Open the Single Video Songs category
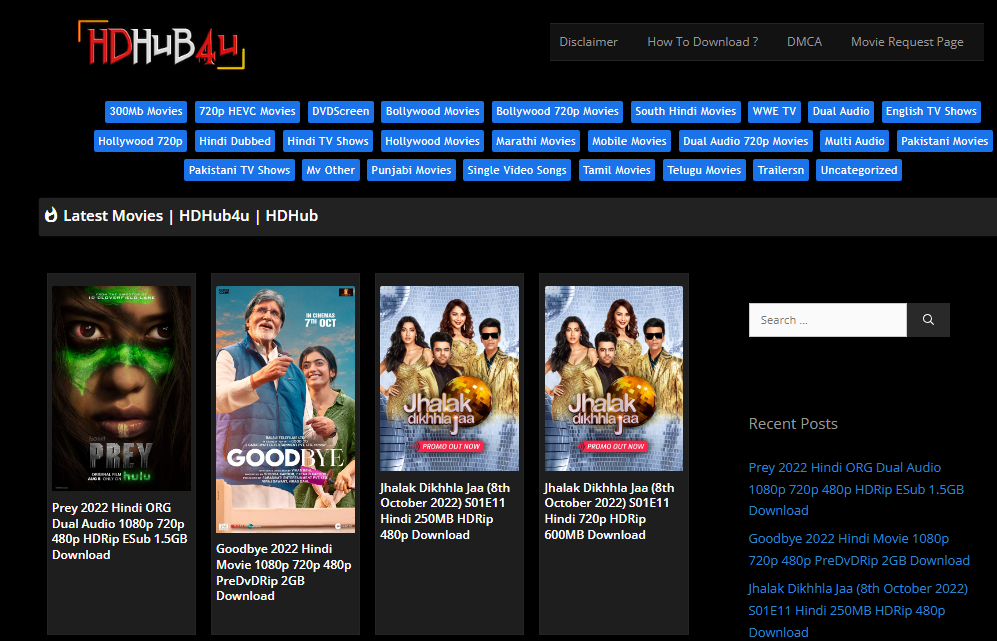Image resolution: width=997 pixels, height=641 pixels. point(517,170)
